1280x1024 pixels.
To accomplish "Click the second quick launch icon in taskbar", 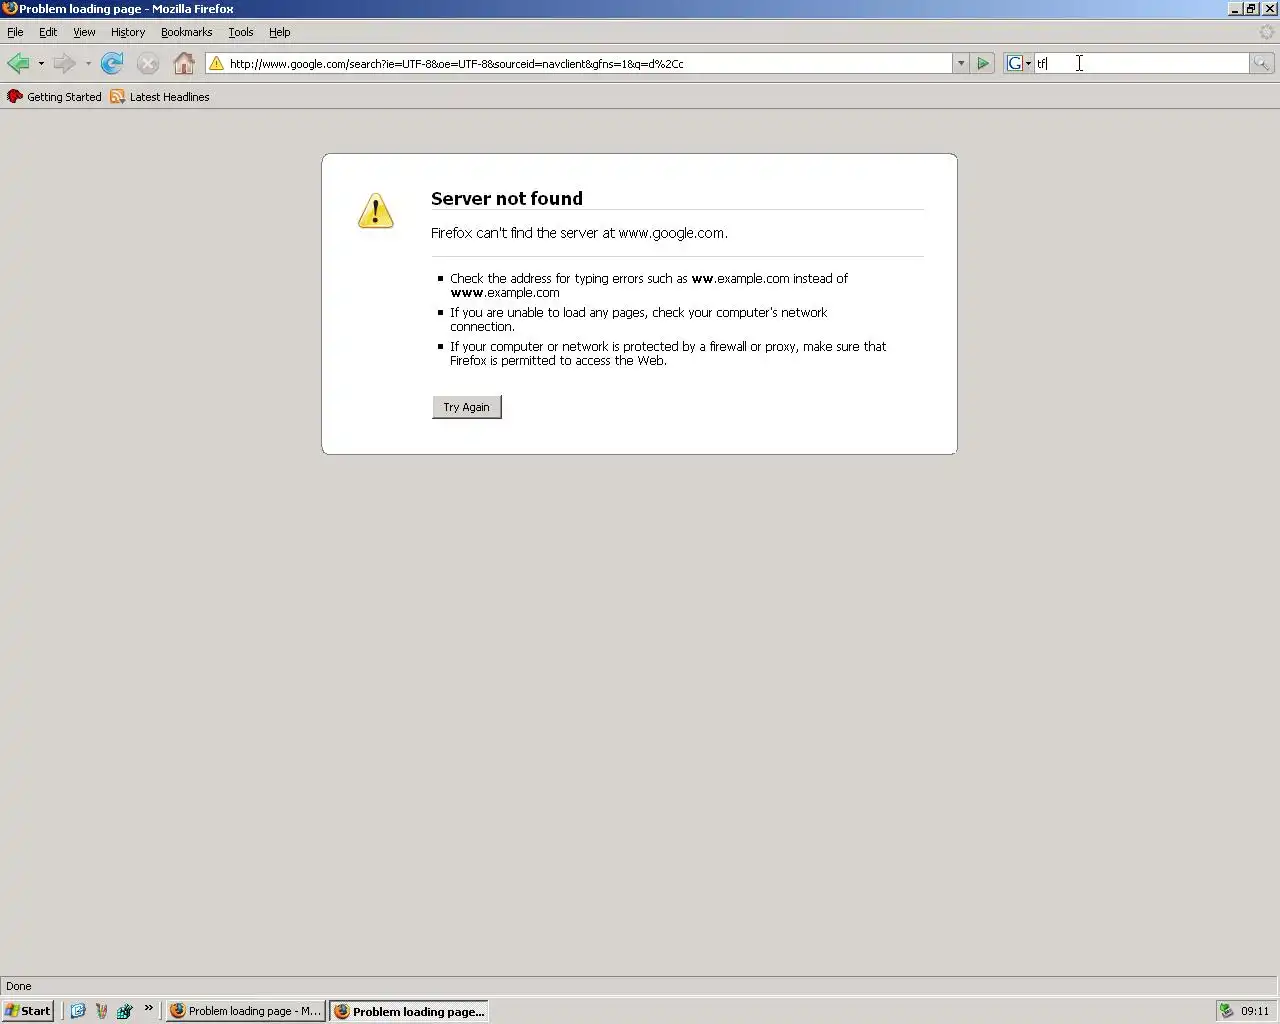I will click(x=101, y=1011).
